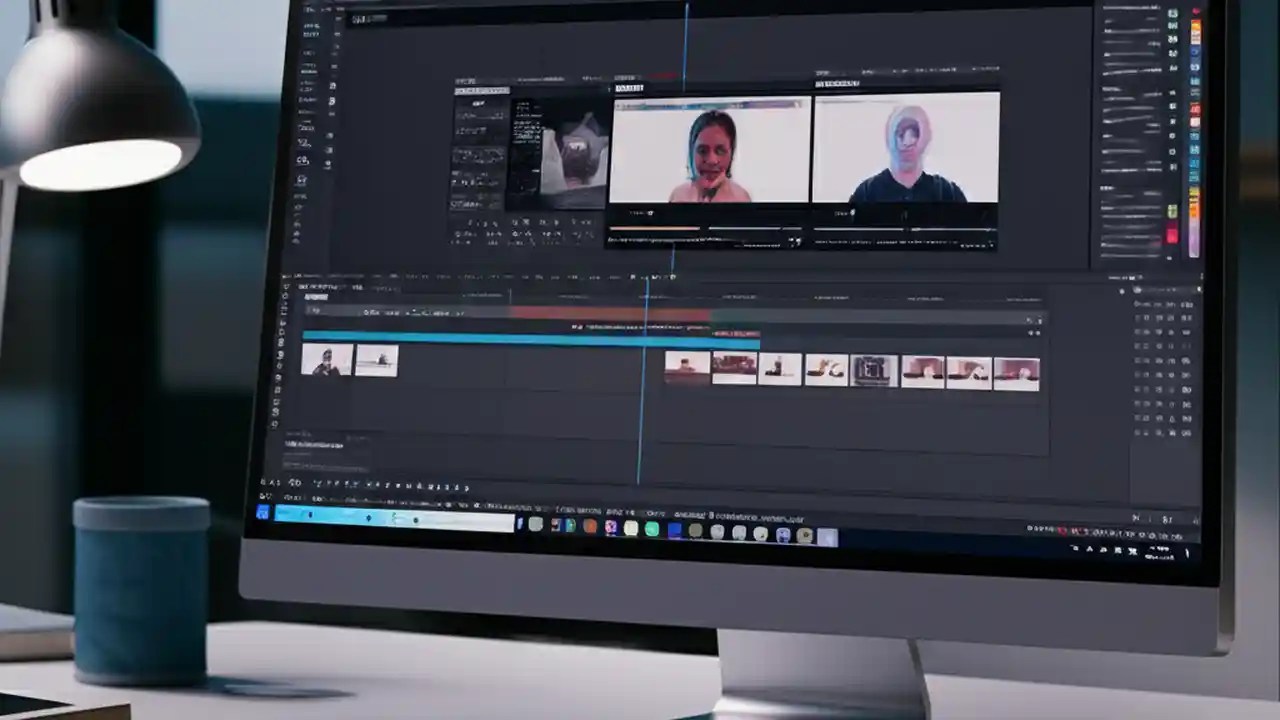The image size is (1280, 720).
Task: Switch to the source monitor tab
Action: (630, 85)
